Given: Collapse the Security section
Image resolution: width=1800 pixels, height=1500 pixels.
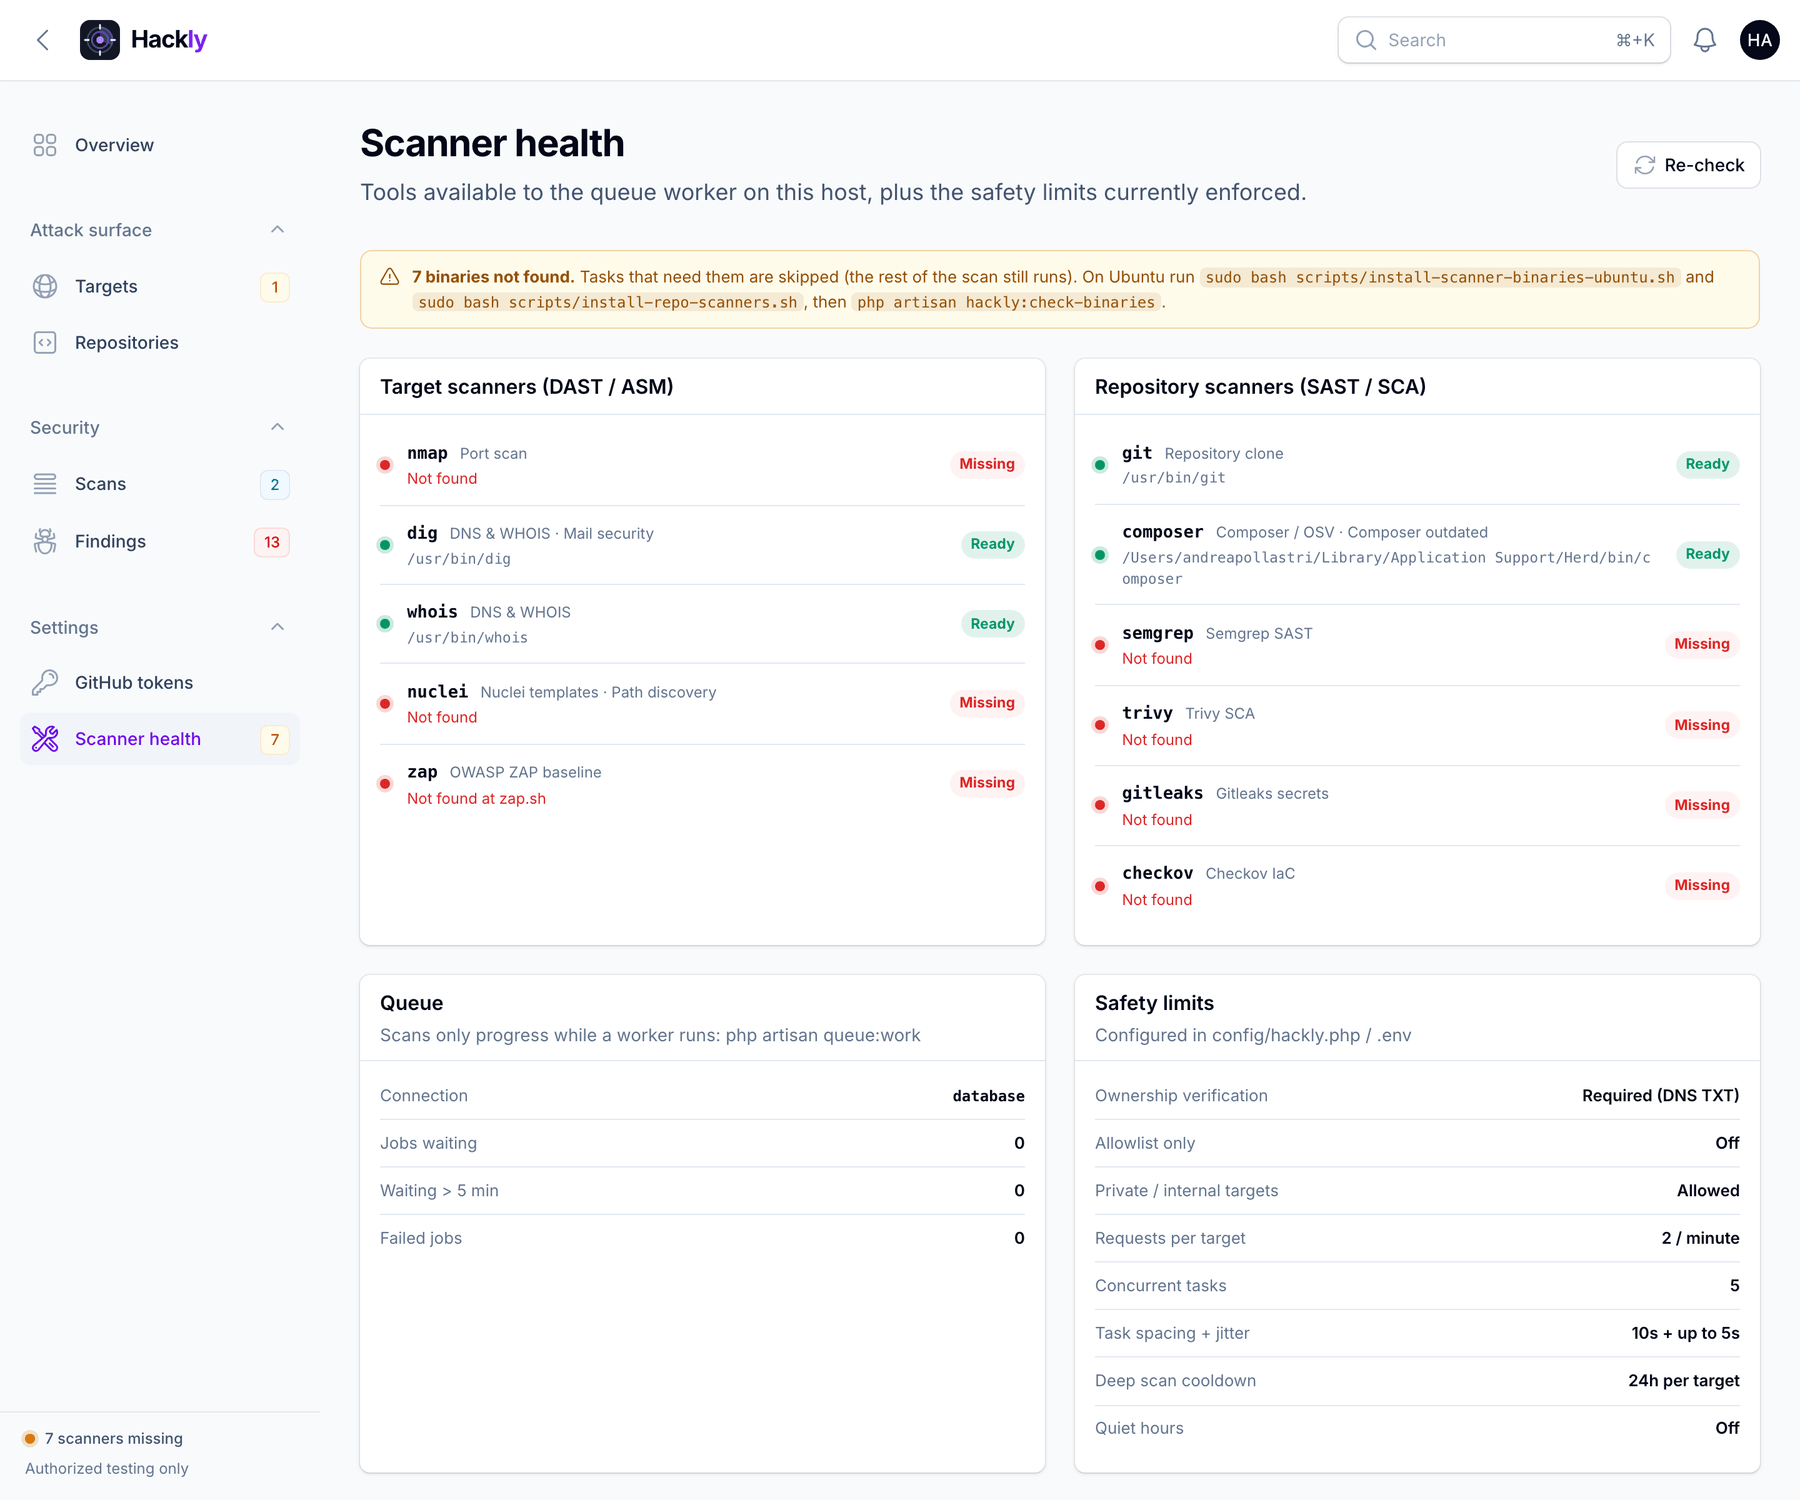Looking at the screenshot, I should 278,428.
